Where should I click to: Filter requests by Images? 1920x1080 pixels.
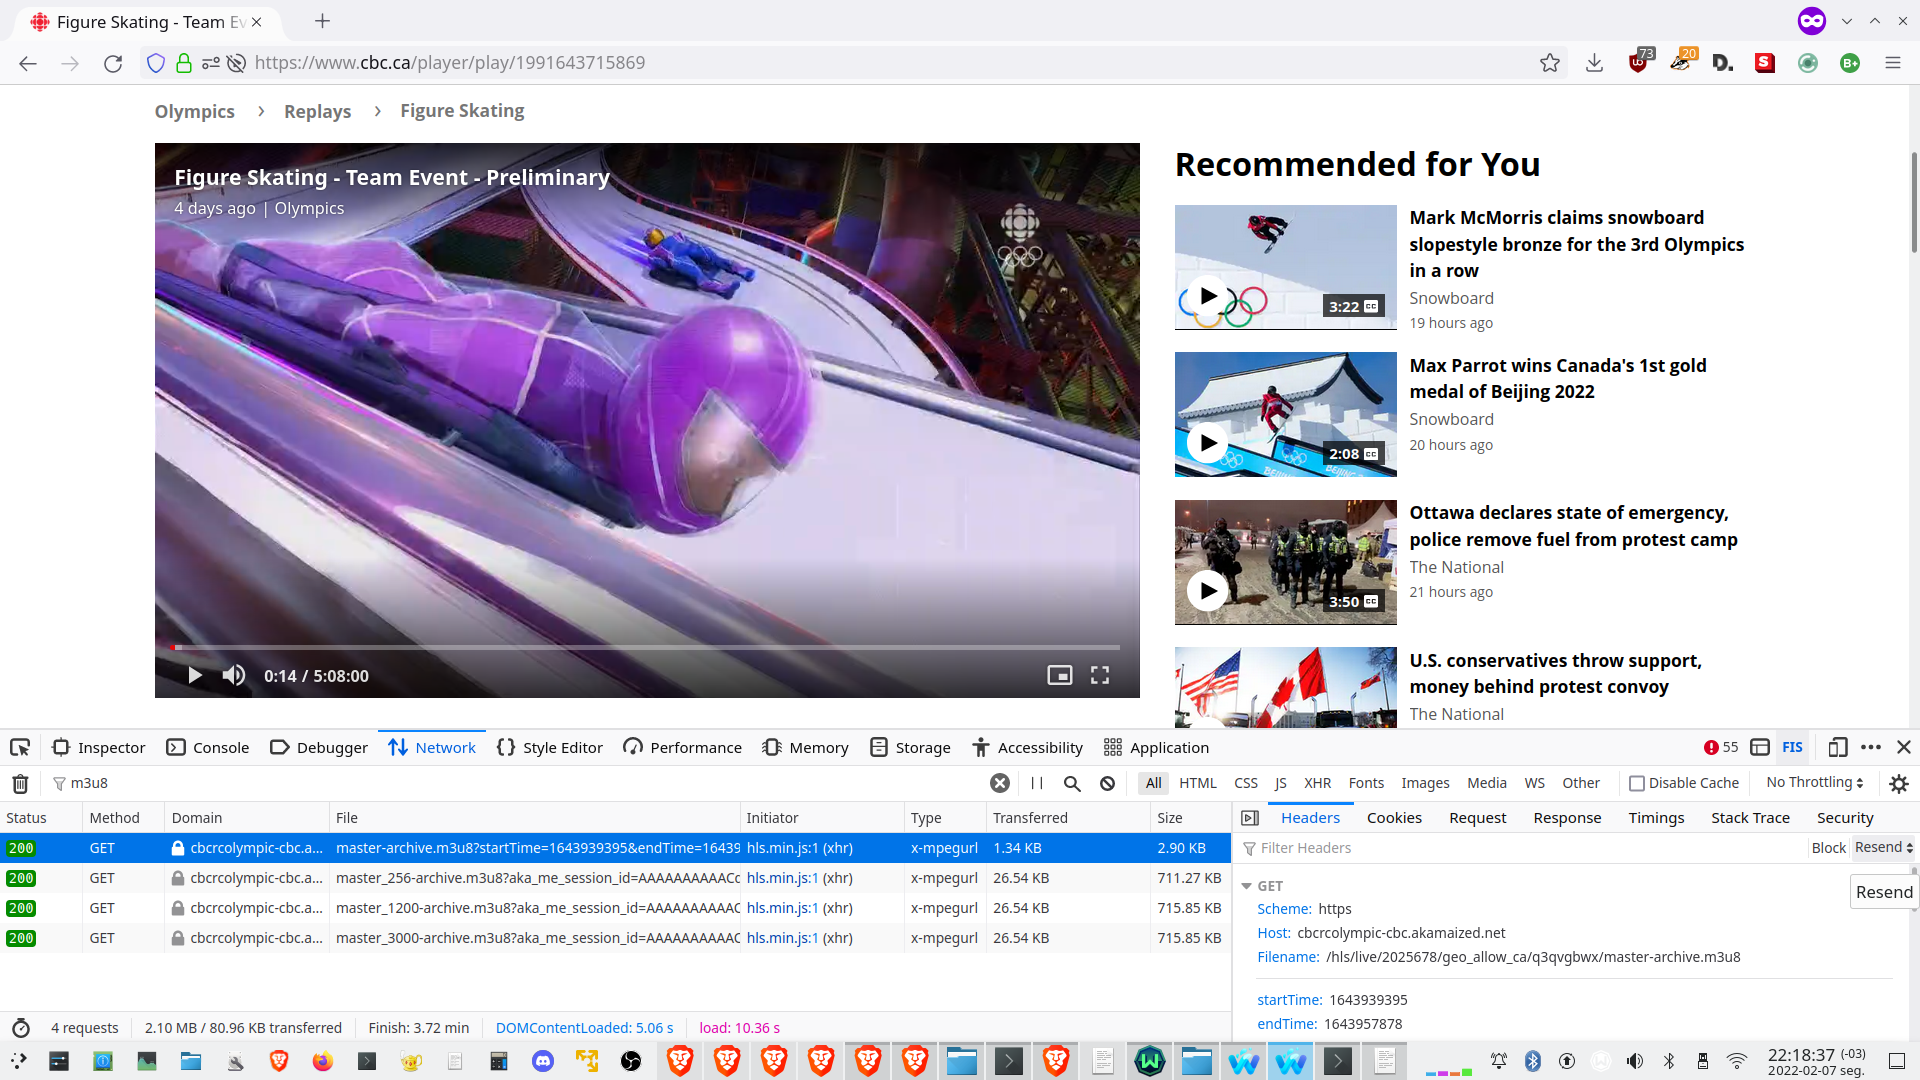pos(1425,784)
